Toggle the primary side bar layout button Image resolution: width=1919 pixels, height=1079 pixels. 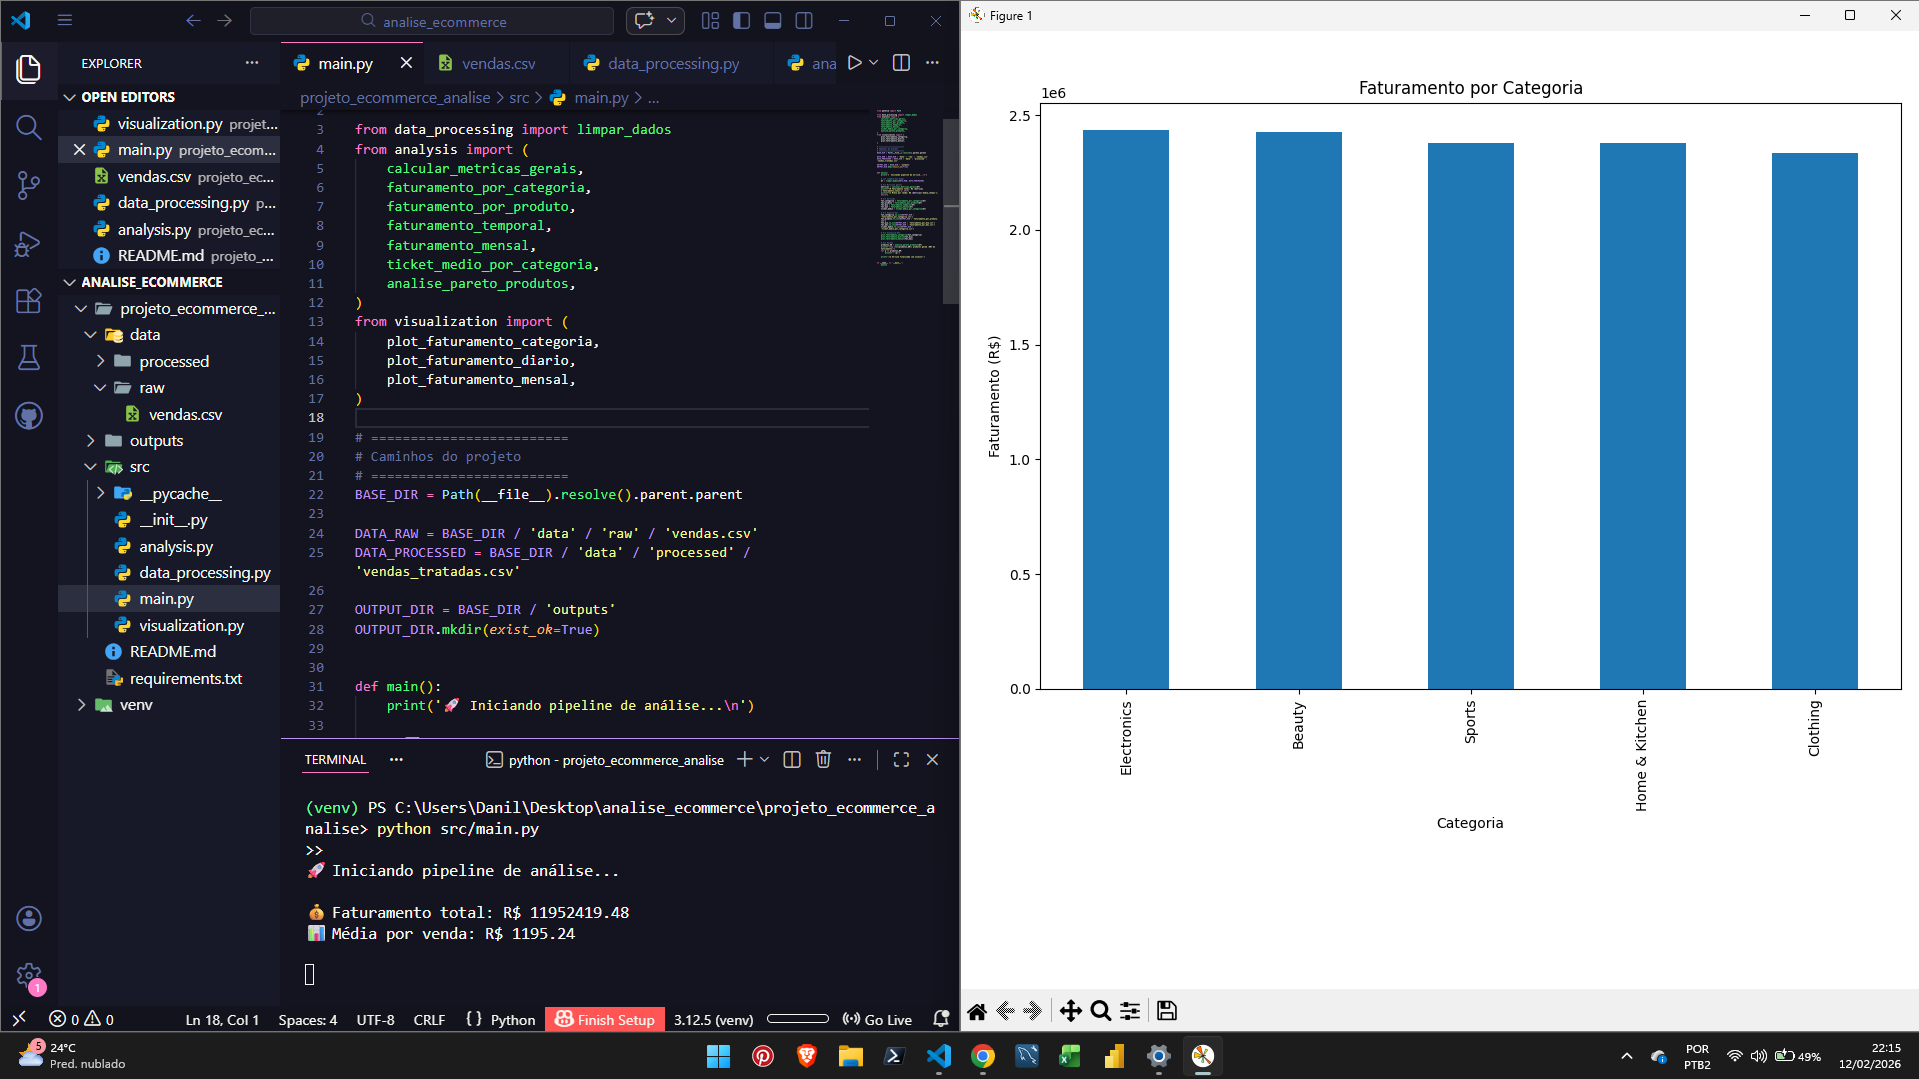pyautogui.click(x=742, y=21)
